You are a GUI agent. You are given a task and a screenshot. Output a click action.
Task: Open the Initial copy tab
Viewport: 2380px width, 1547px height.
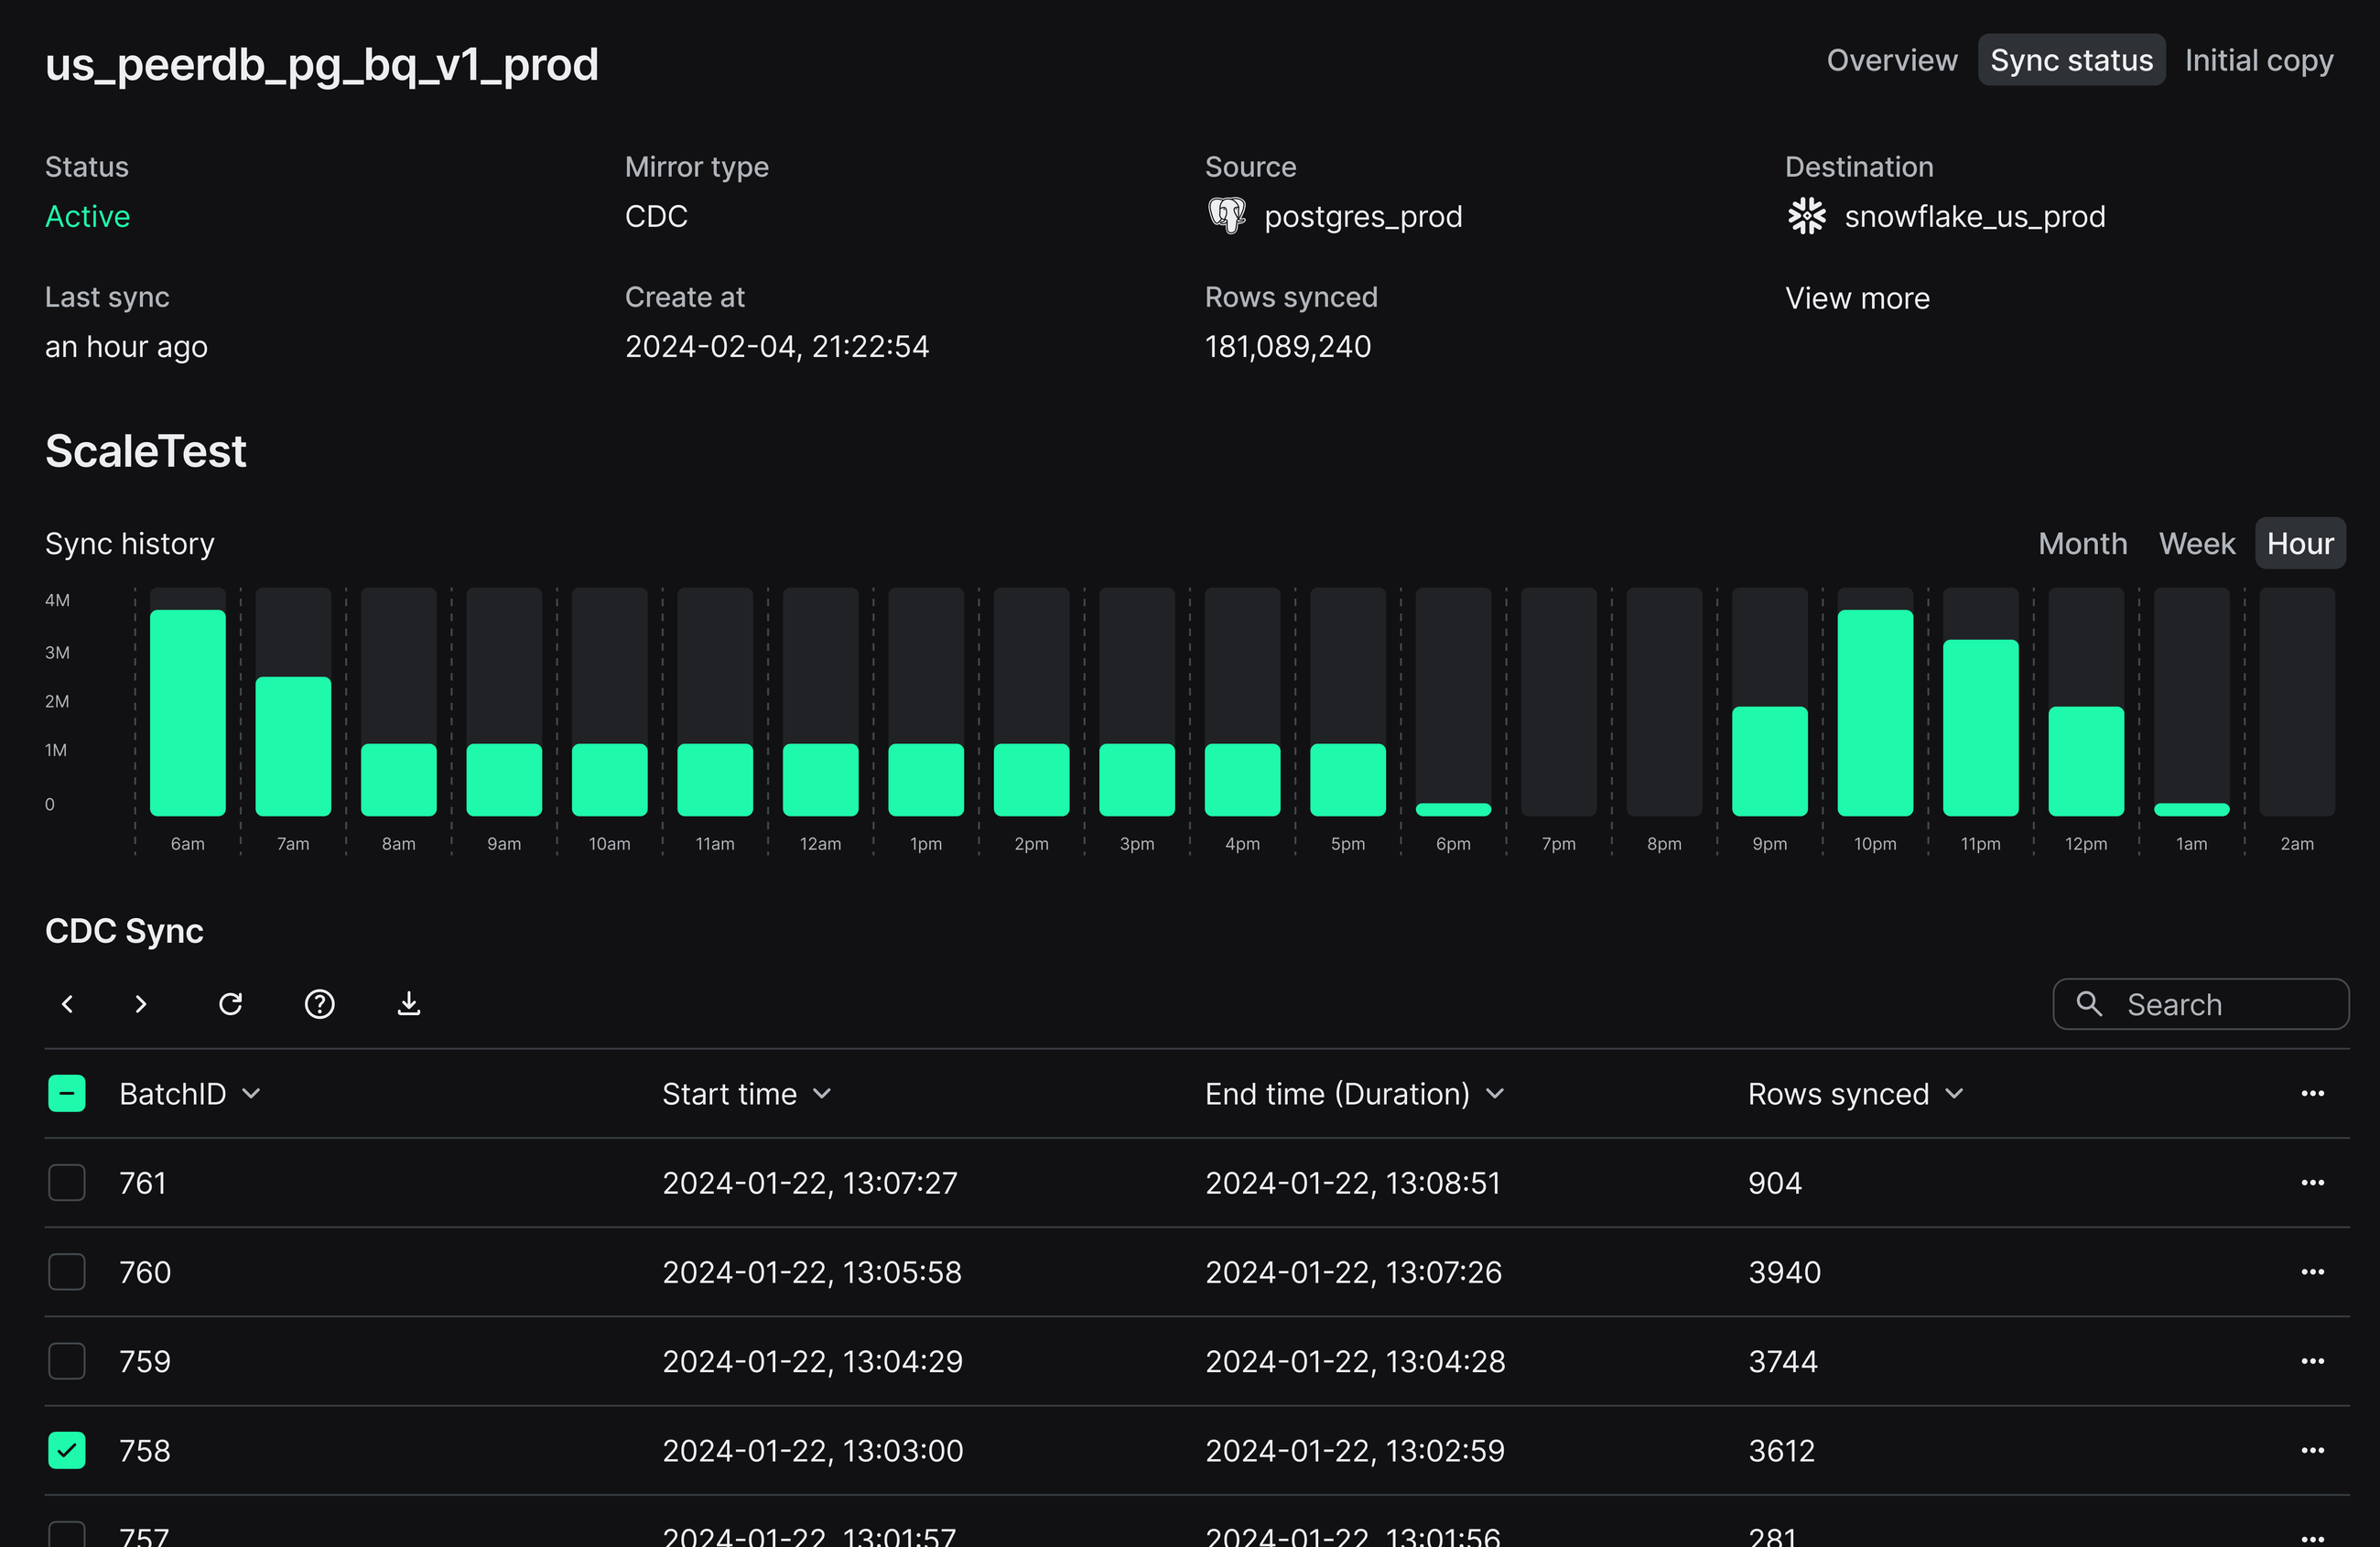coord(2257,59)
